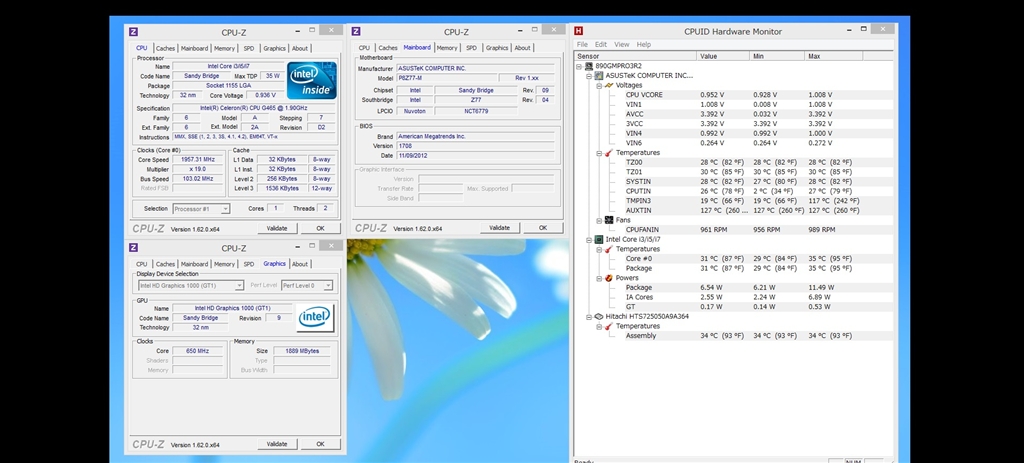The image size is (1024, 463).
Task: Click OK in the Mainboard tab window
Action: [543, 228]
